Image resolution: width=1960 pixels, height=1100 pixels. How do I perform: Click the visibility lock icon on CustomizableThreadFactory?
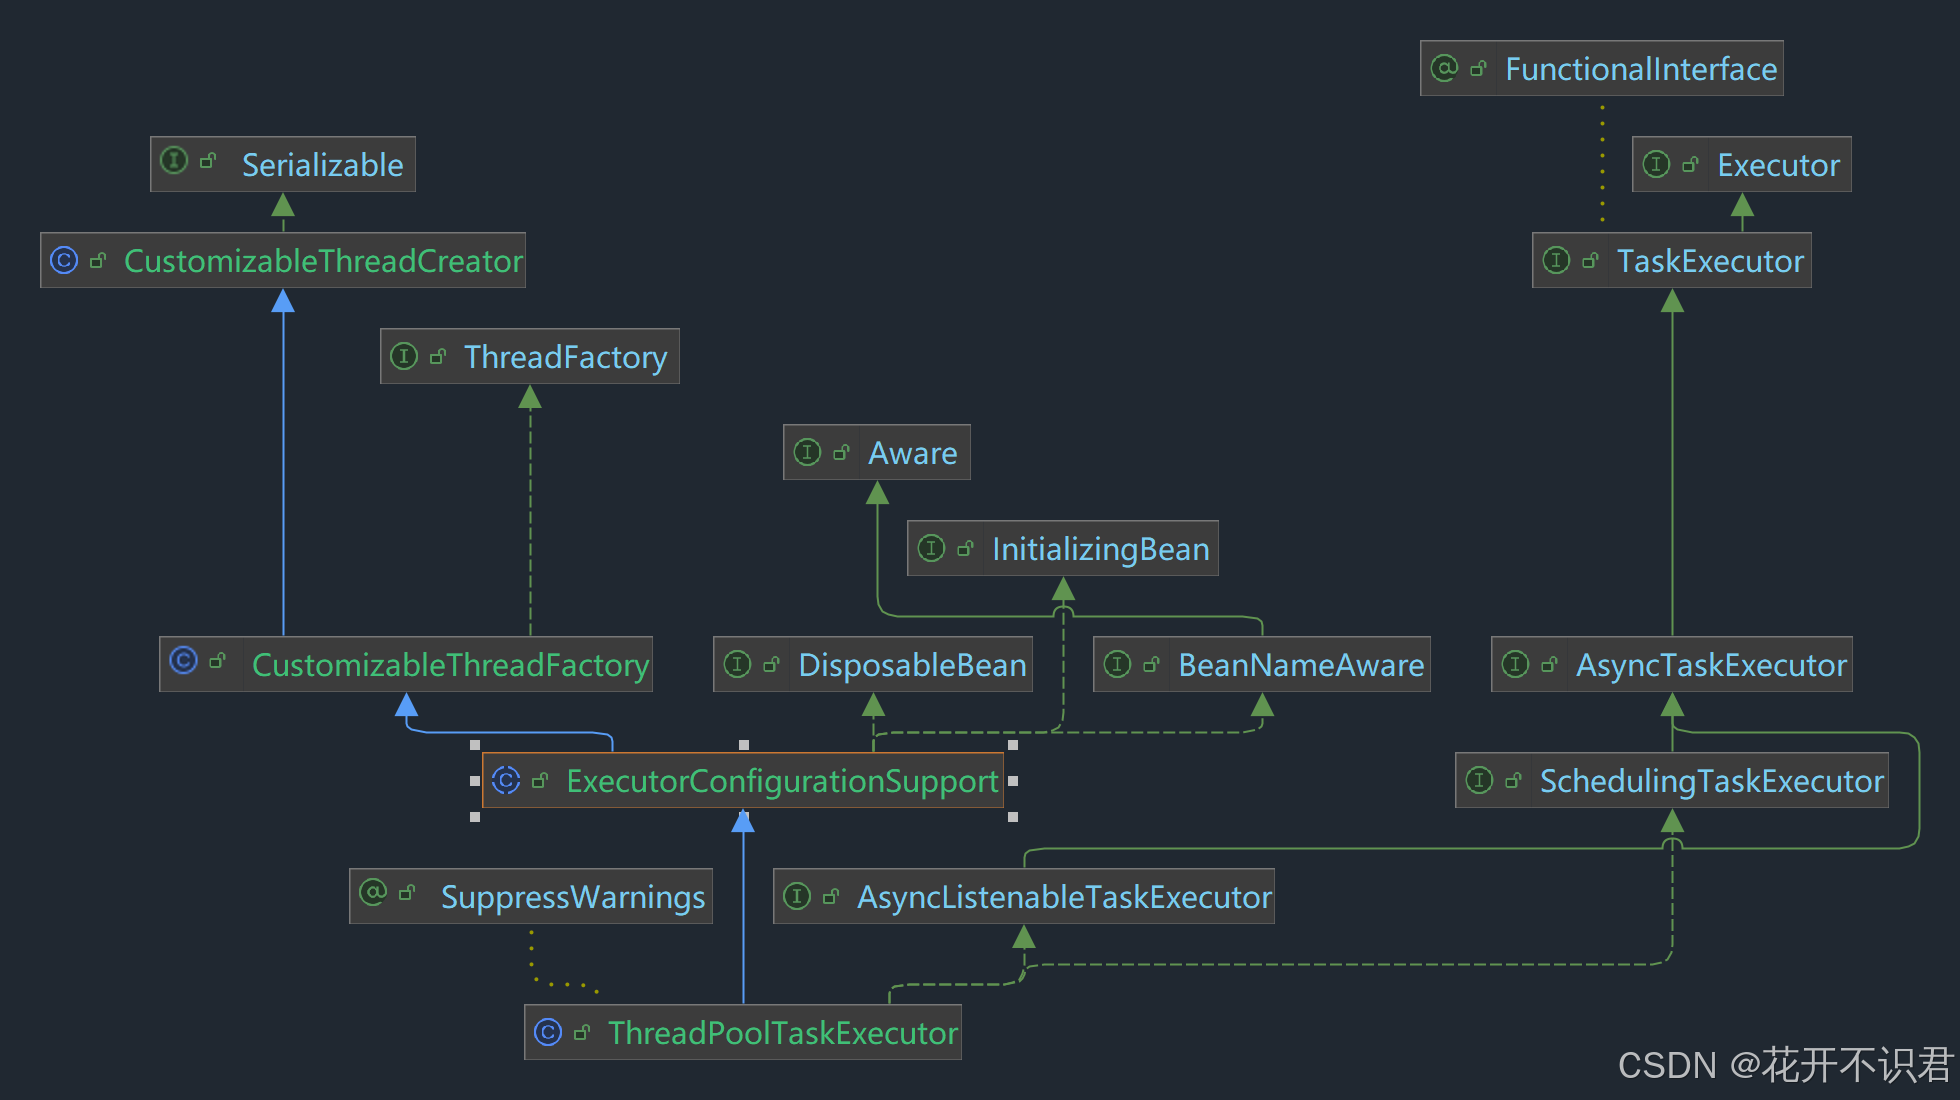(217, 660)
